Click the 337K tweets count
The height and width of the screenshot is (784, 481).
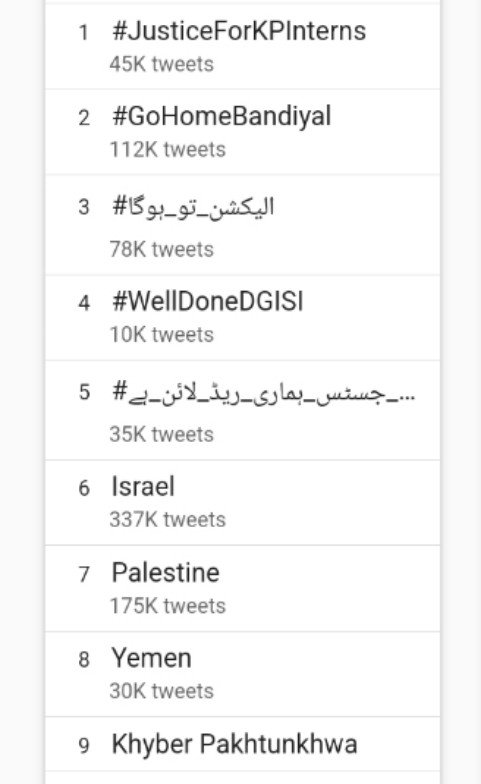pos(168,520)
